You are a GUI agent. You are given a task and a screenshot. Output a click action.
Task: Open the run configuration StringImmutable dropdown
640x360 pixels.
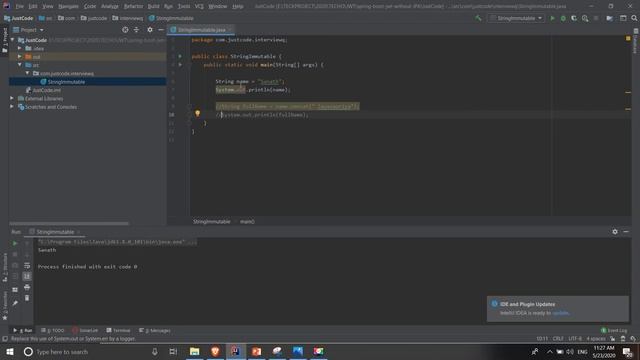click(516, 18)
